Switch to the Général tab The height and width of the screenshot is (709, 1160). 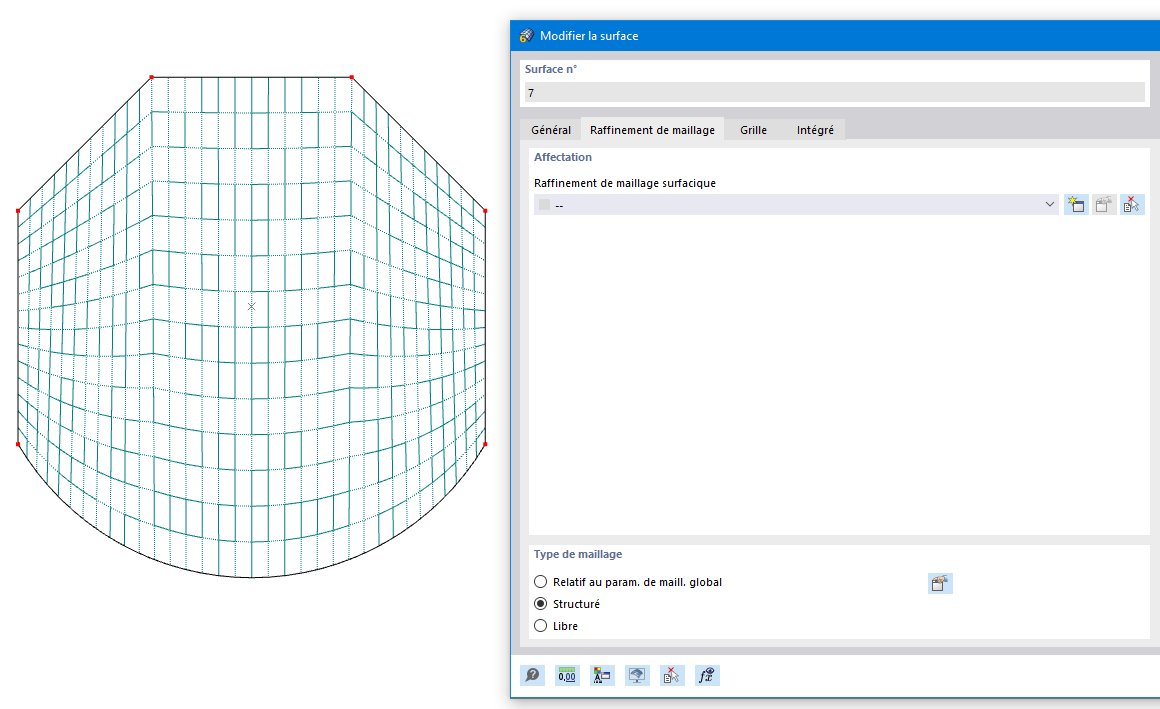tap(551, 130)
